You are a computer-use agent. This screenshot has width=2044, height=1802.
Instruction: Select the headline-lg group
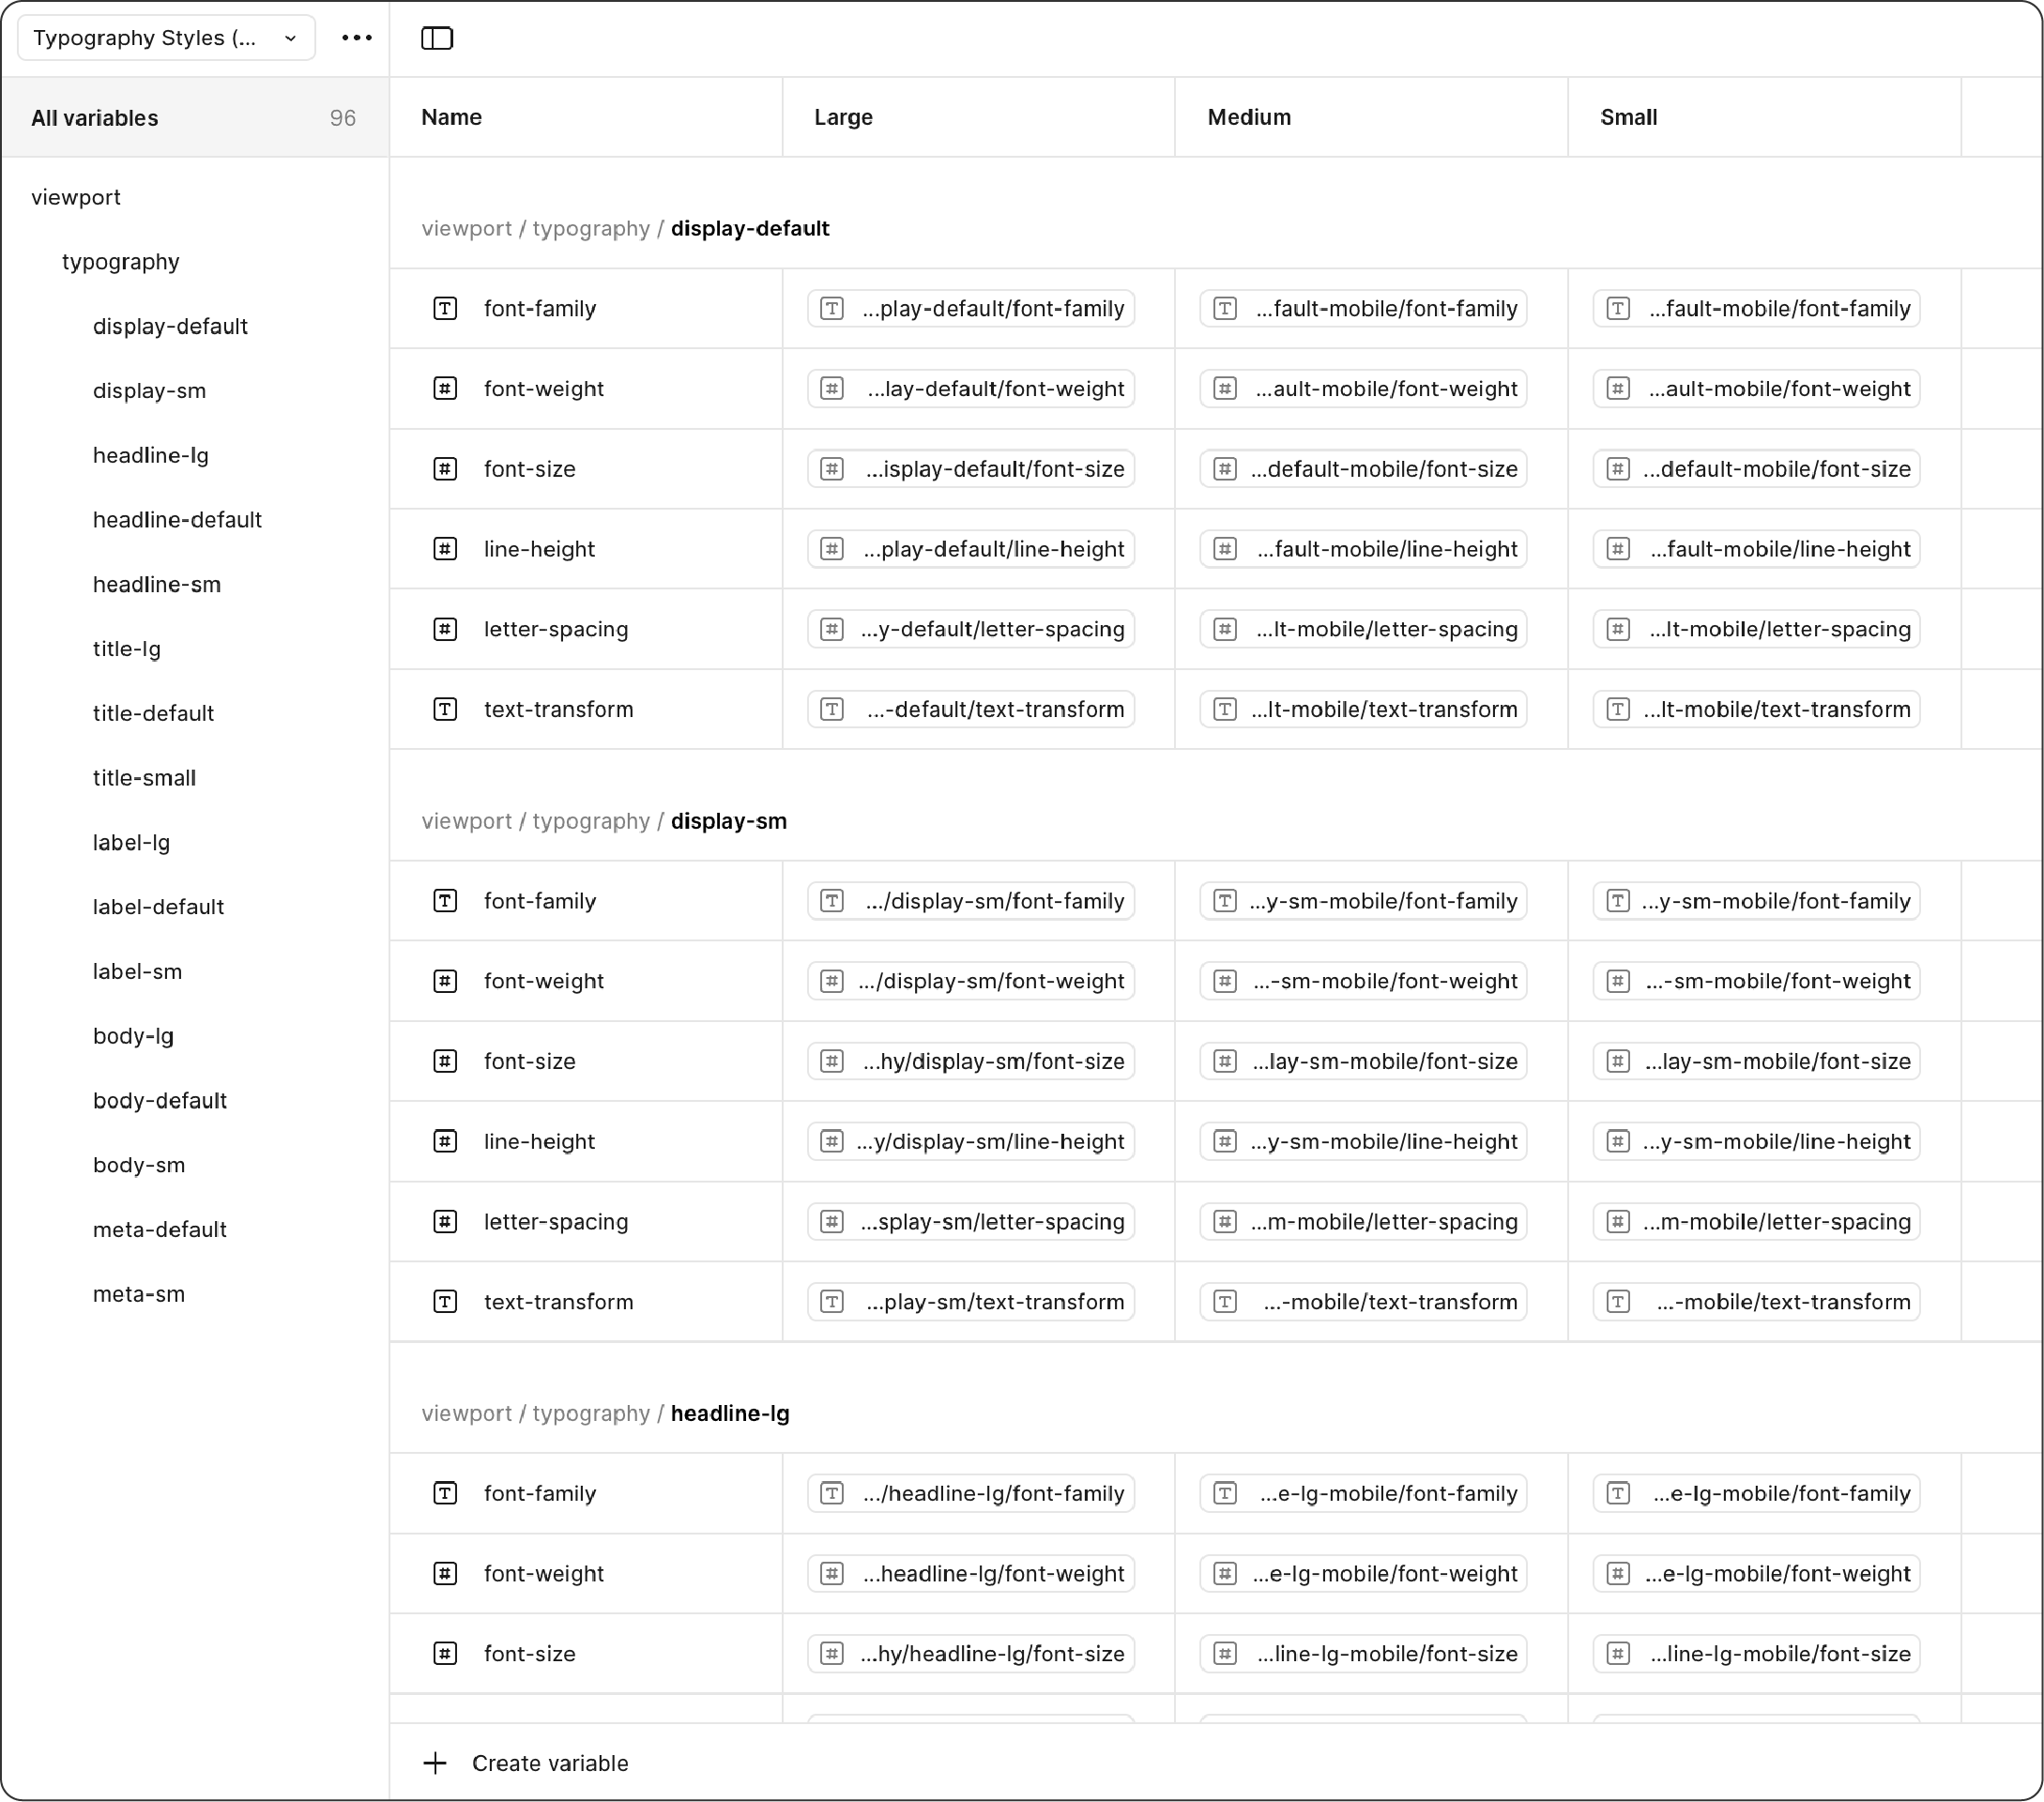150,455
